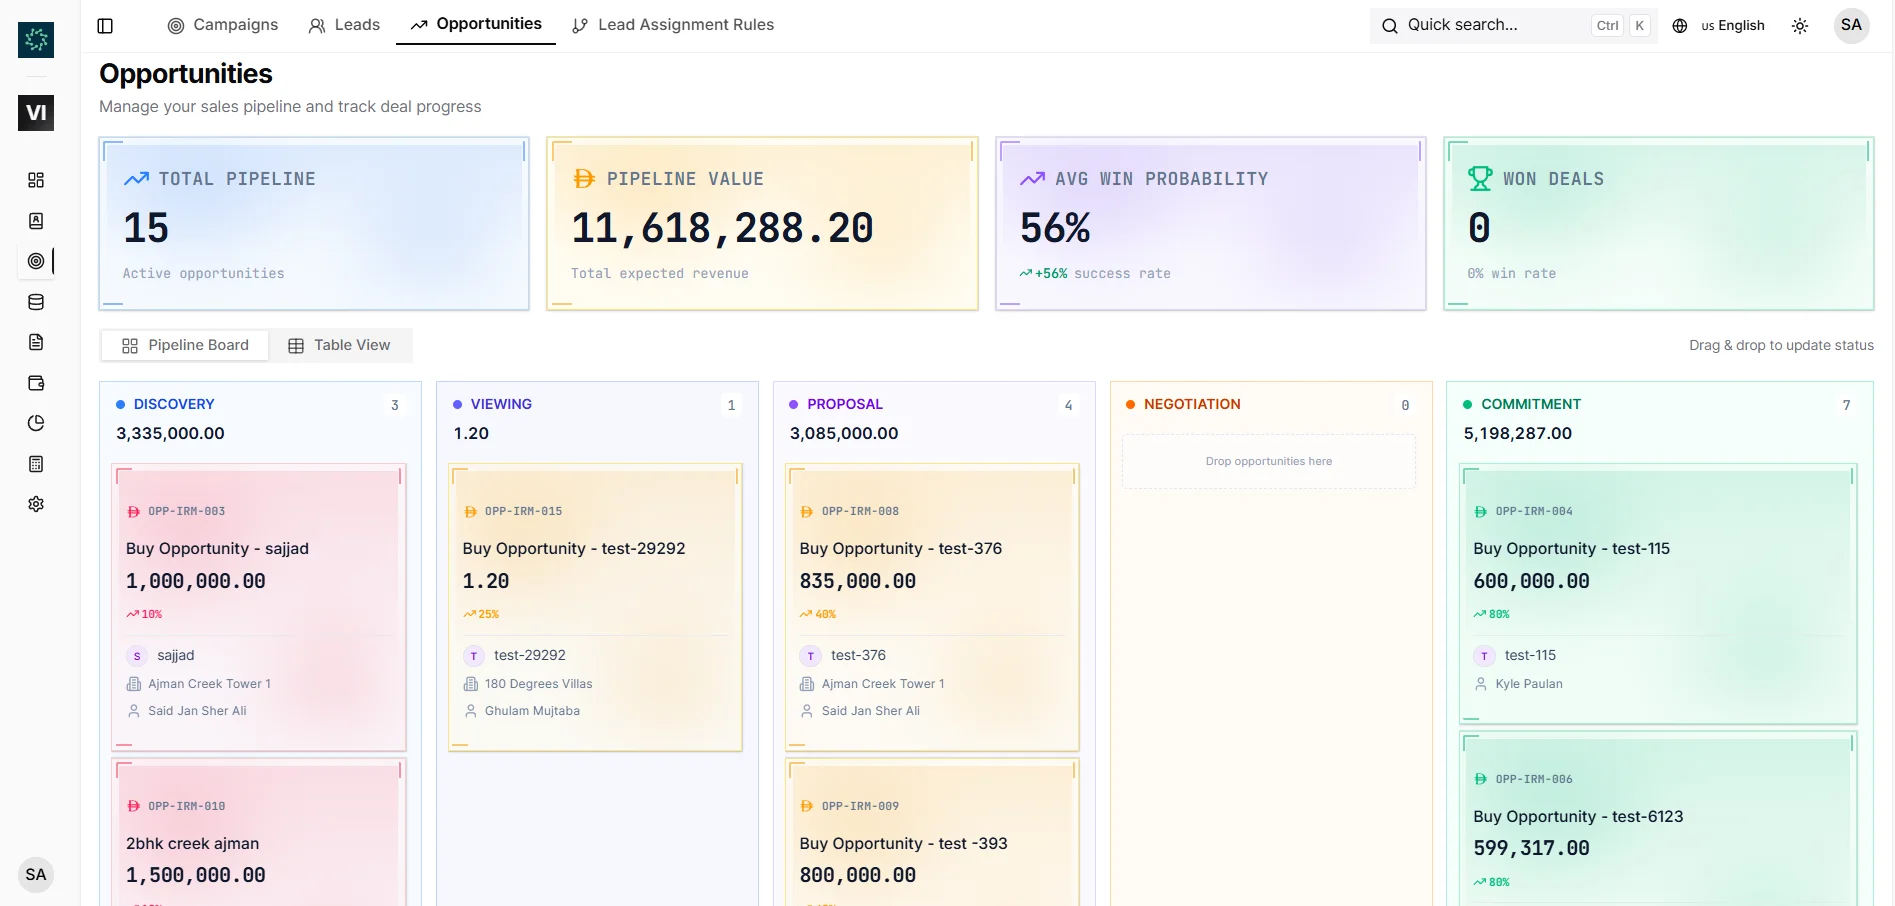Viewport: 1895px width, 906px height.
Task: Switch to Table View
Action: pos(340,345)
